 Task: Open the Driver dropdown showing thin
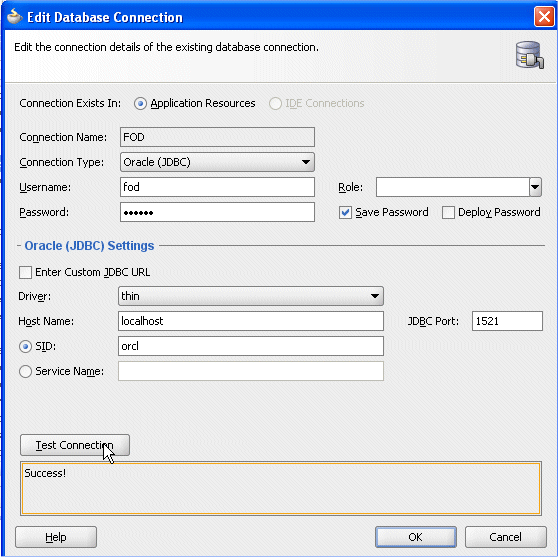tap(251, 296)
